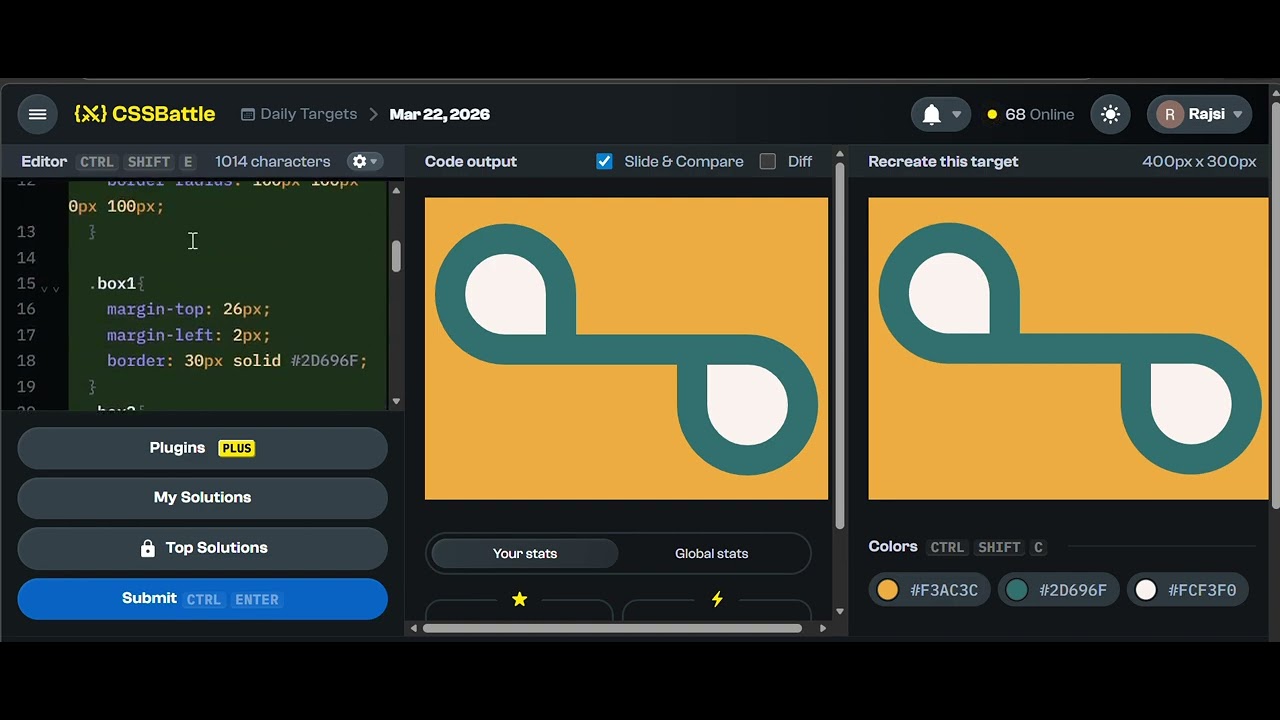This screenshot has height=720, width=1280.
Task: Click the Editor panel heading
Action: click(x=44, y=161)
